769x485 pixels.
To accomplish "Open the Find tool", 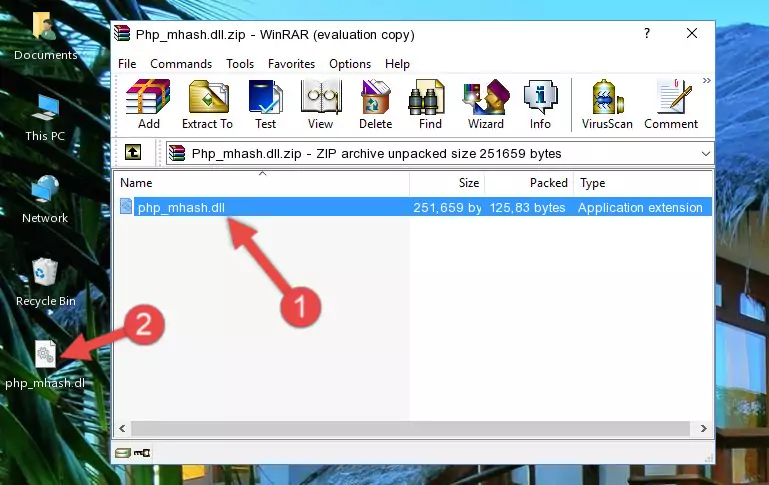I will 430,104.
